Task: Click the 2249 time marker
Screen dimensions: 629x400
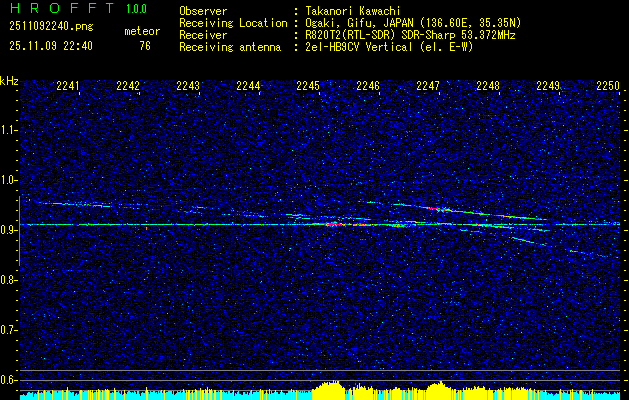Action: [x=548, y=86]
